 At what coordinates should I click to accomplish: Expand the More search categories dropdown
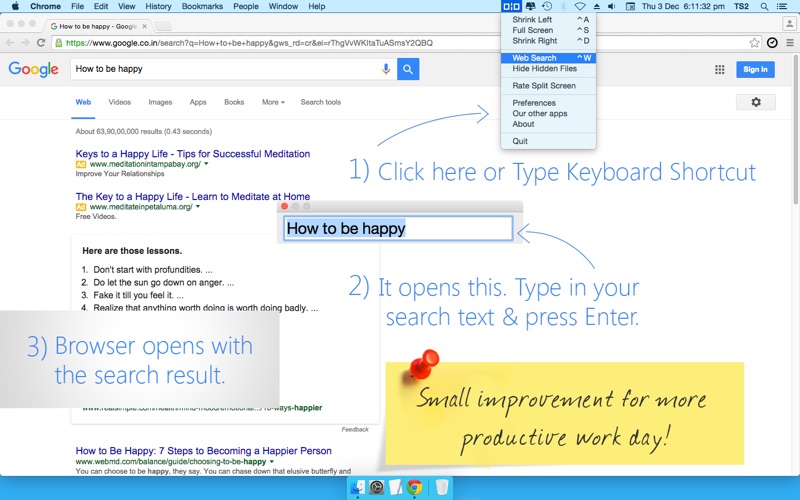(273, 102)
